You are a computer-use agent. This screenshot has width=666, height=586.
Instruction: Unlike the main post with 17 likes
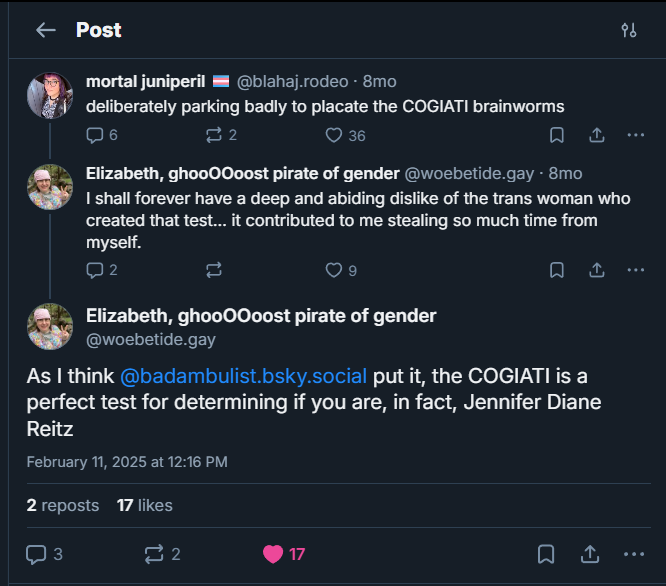(x=273, y=554)
